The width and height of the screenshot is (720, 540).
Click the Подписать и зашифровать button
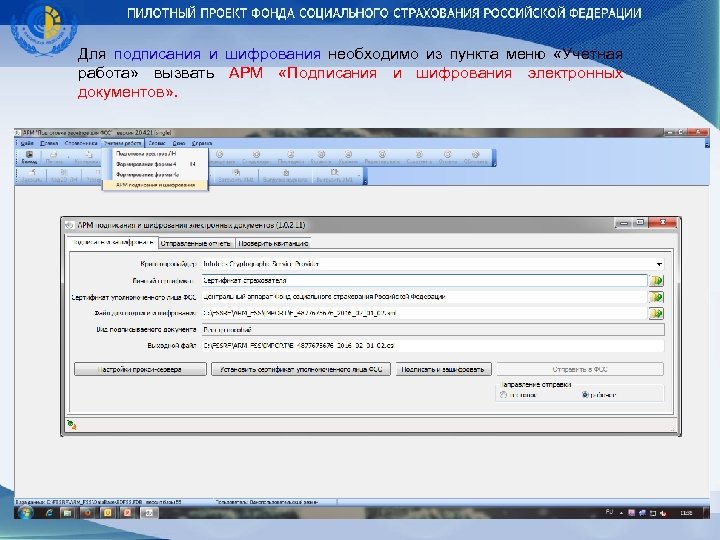(x=444, y=369)
